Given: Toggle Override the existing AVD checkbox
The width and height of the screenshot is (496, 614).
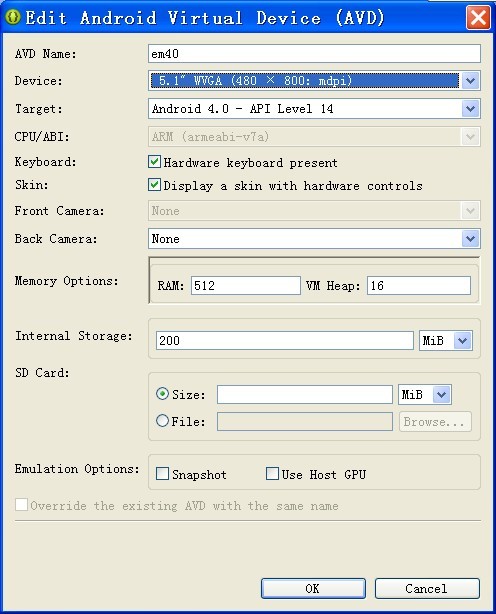Looking at the screenshot, I should coord(22,505).
